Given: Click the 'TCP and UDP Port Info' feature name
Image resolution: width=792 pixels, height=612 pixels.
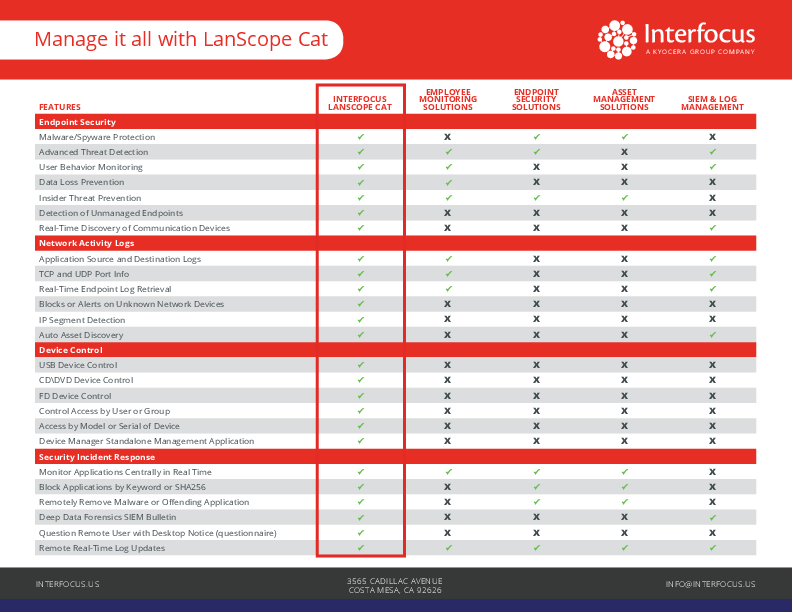Looking at the screenshot, I should pos(84,274).
